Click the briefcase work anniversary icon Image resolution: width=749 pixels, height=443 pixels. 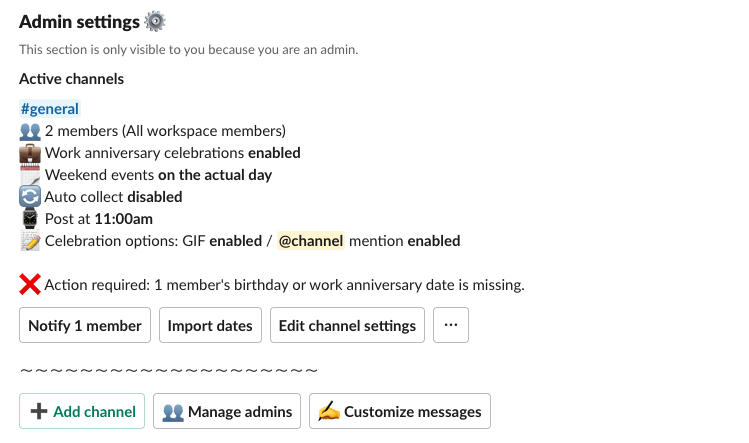click(30, 153)
